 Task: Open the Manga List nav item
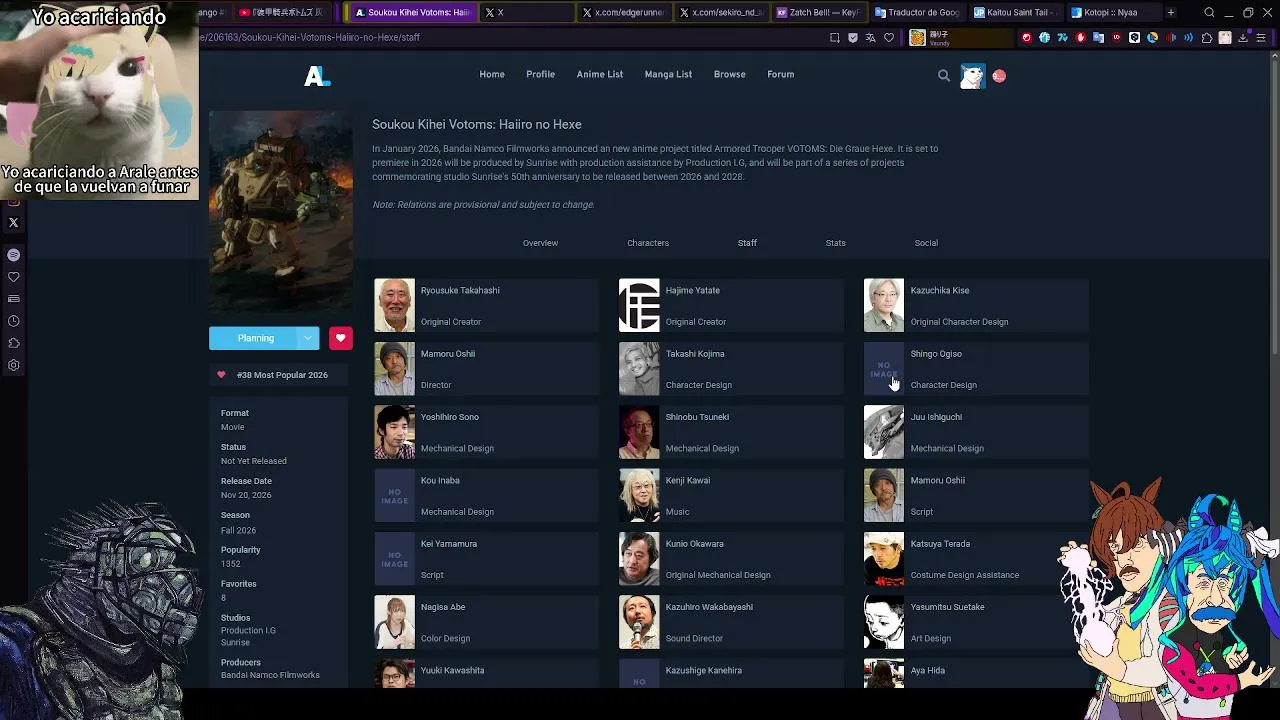[668, 75]
